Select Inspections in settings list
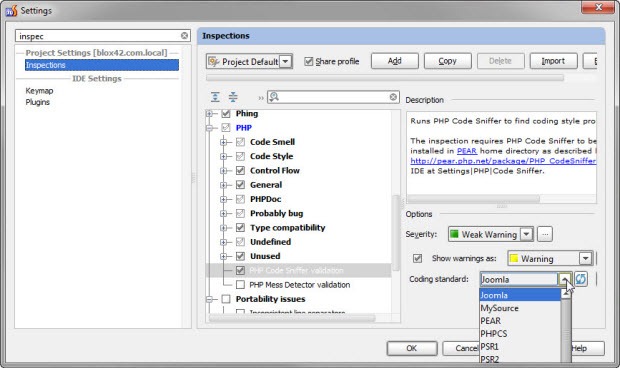620x368 pixels. point(102,65)
